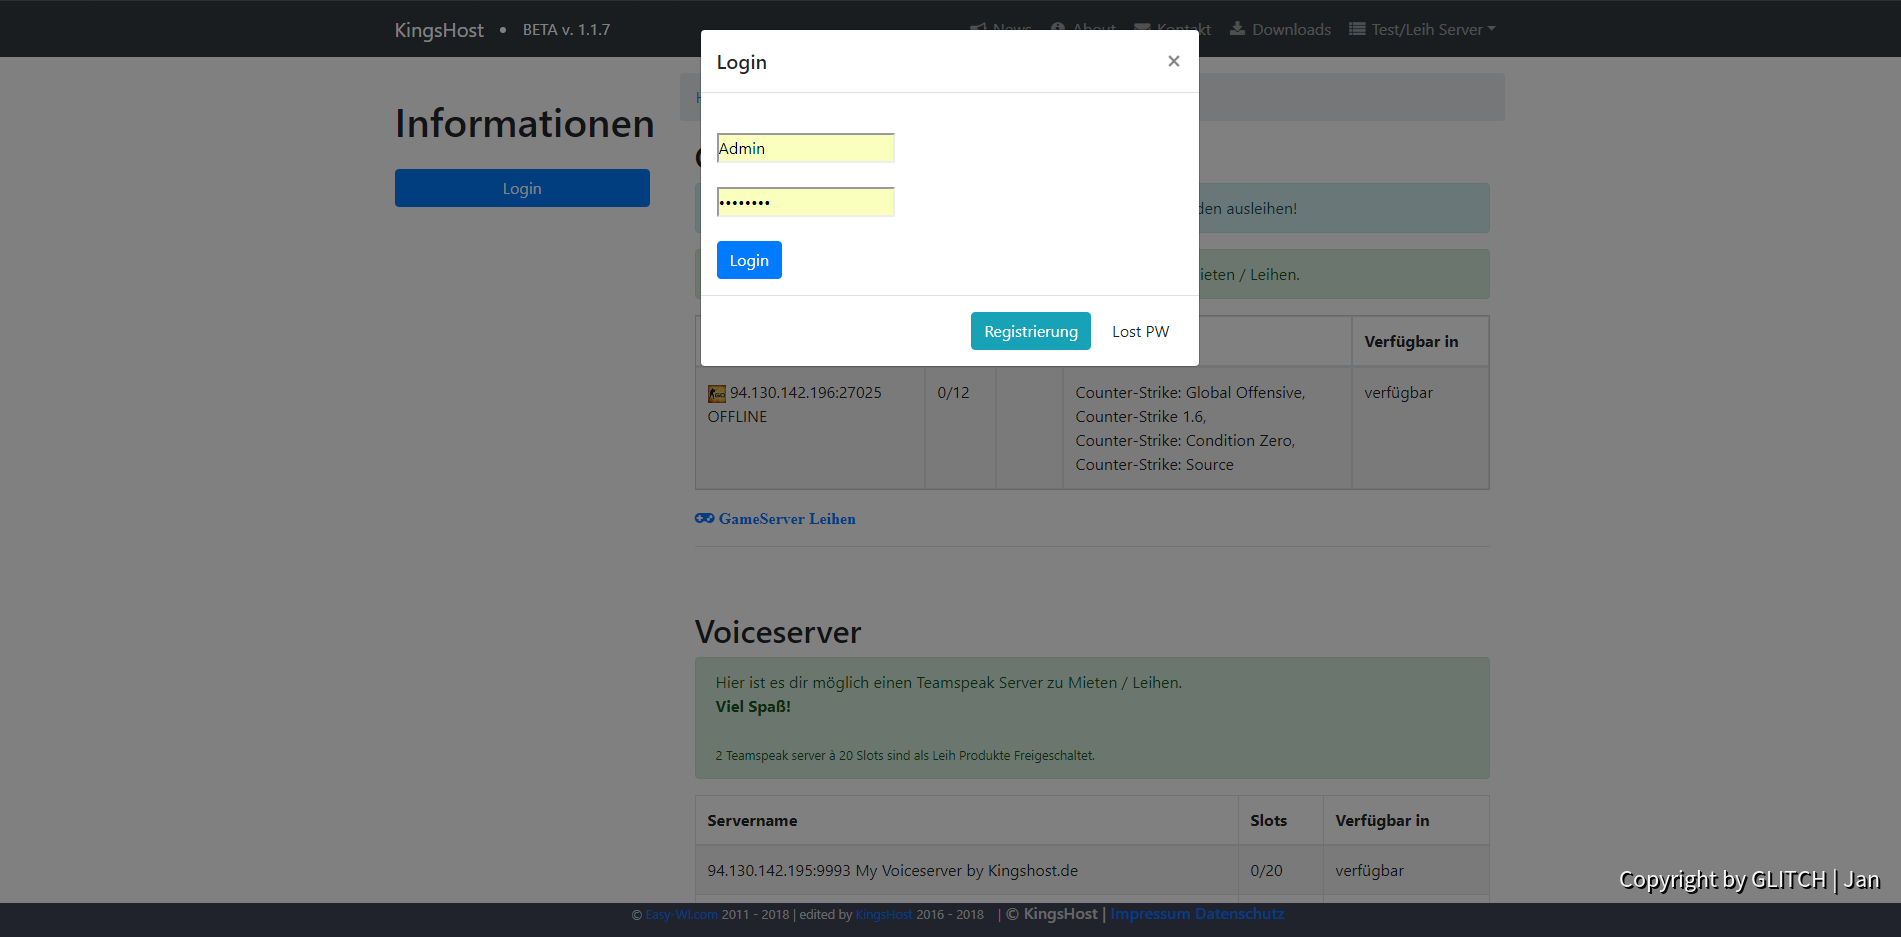Click the KingsHost brand logo
This screenshot has height=937, width=1901.
pyautogui.click(x=439, y=30)
